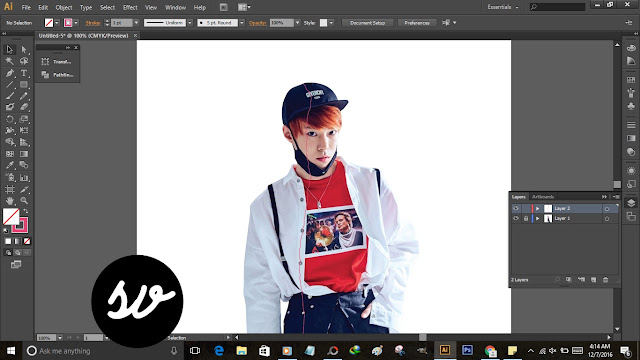Create new layer in Layers panel

[x=593, y=280]
